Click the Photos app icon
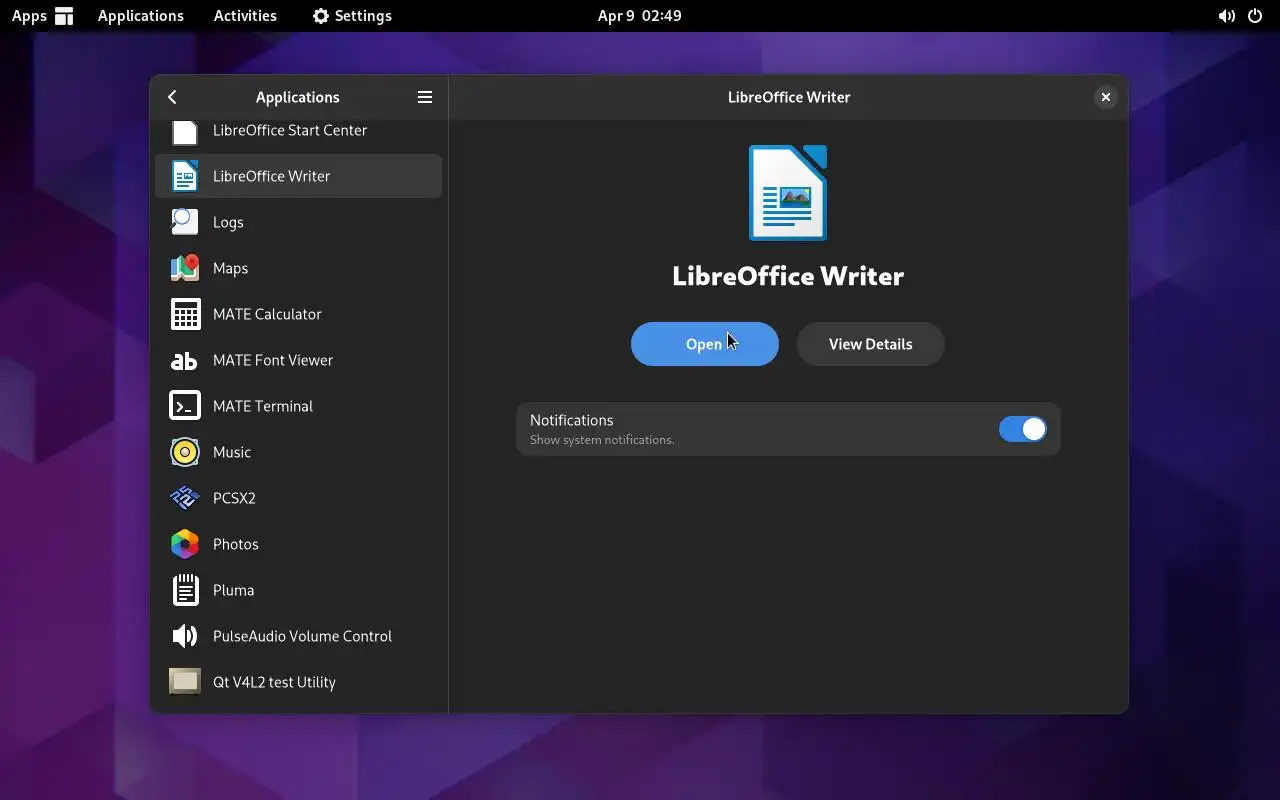The width and height of the screenshot is (1280, 800). [185, 544]
